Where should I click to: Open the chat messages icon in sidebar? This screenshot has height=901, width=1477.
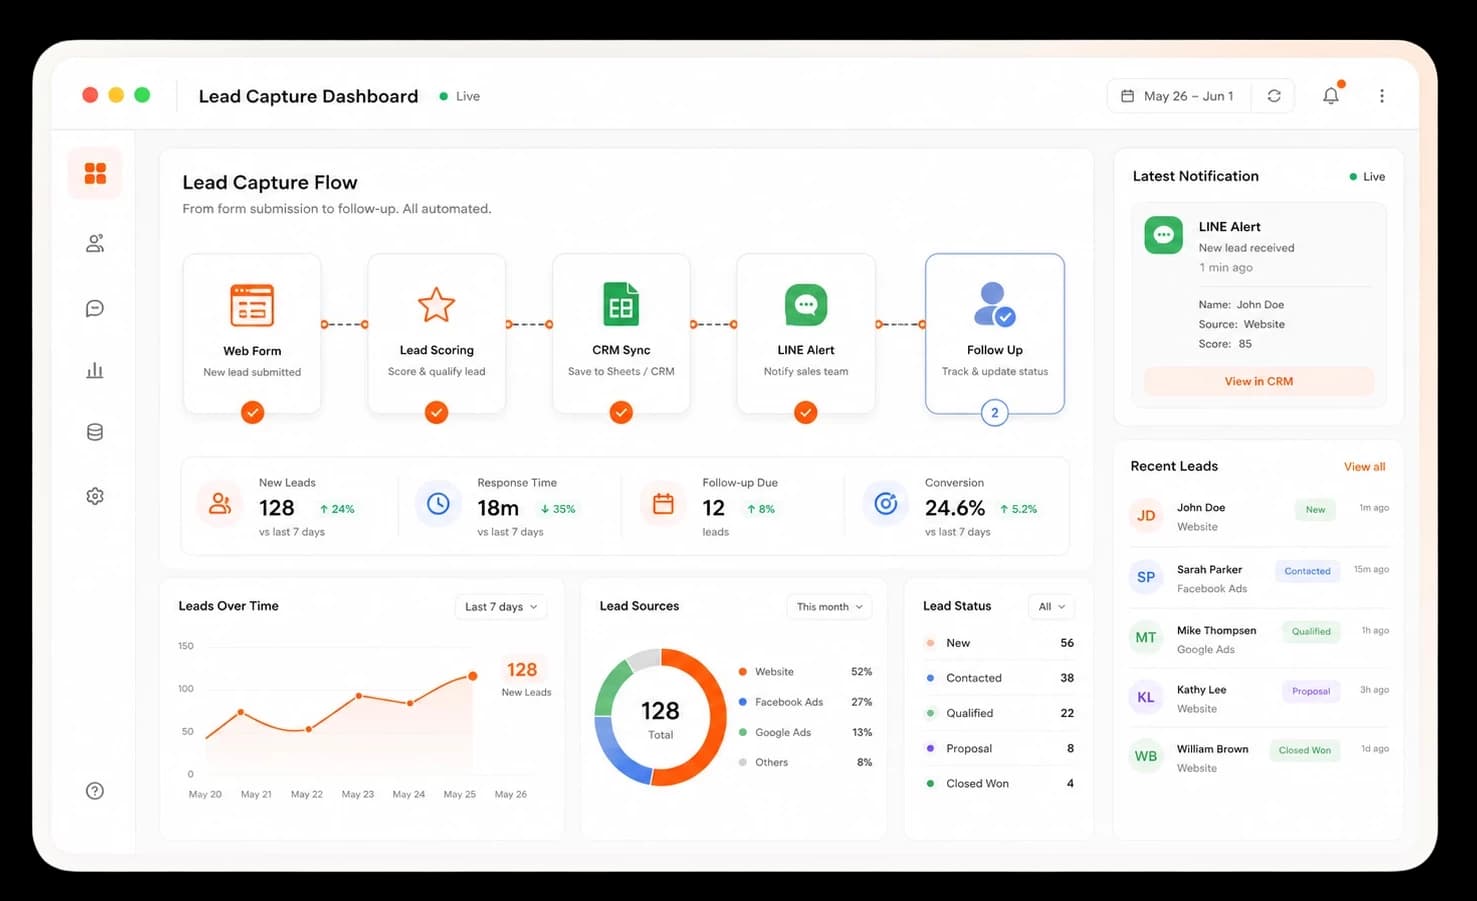click(x=95, y=308)
